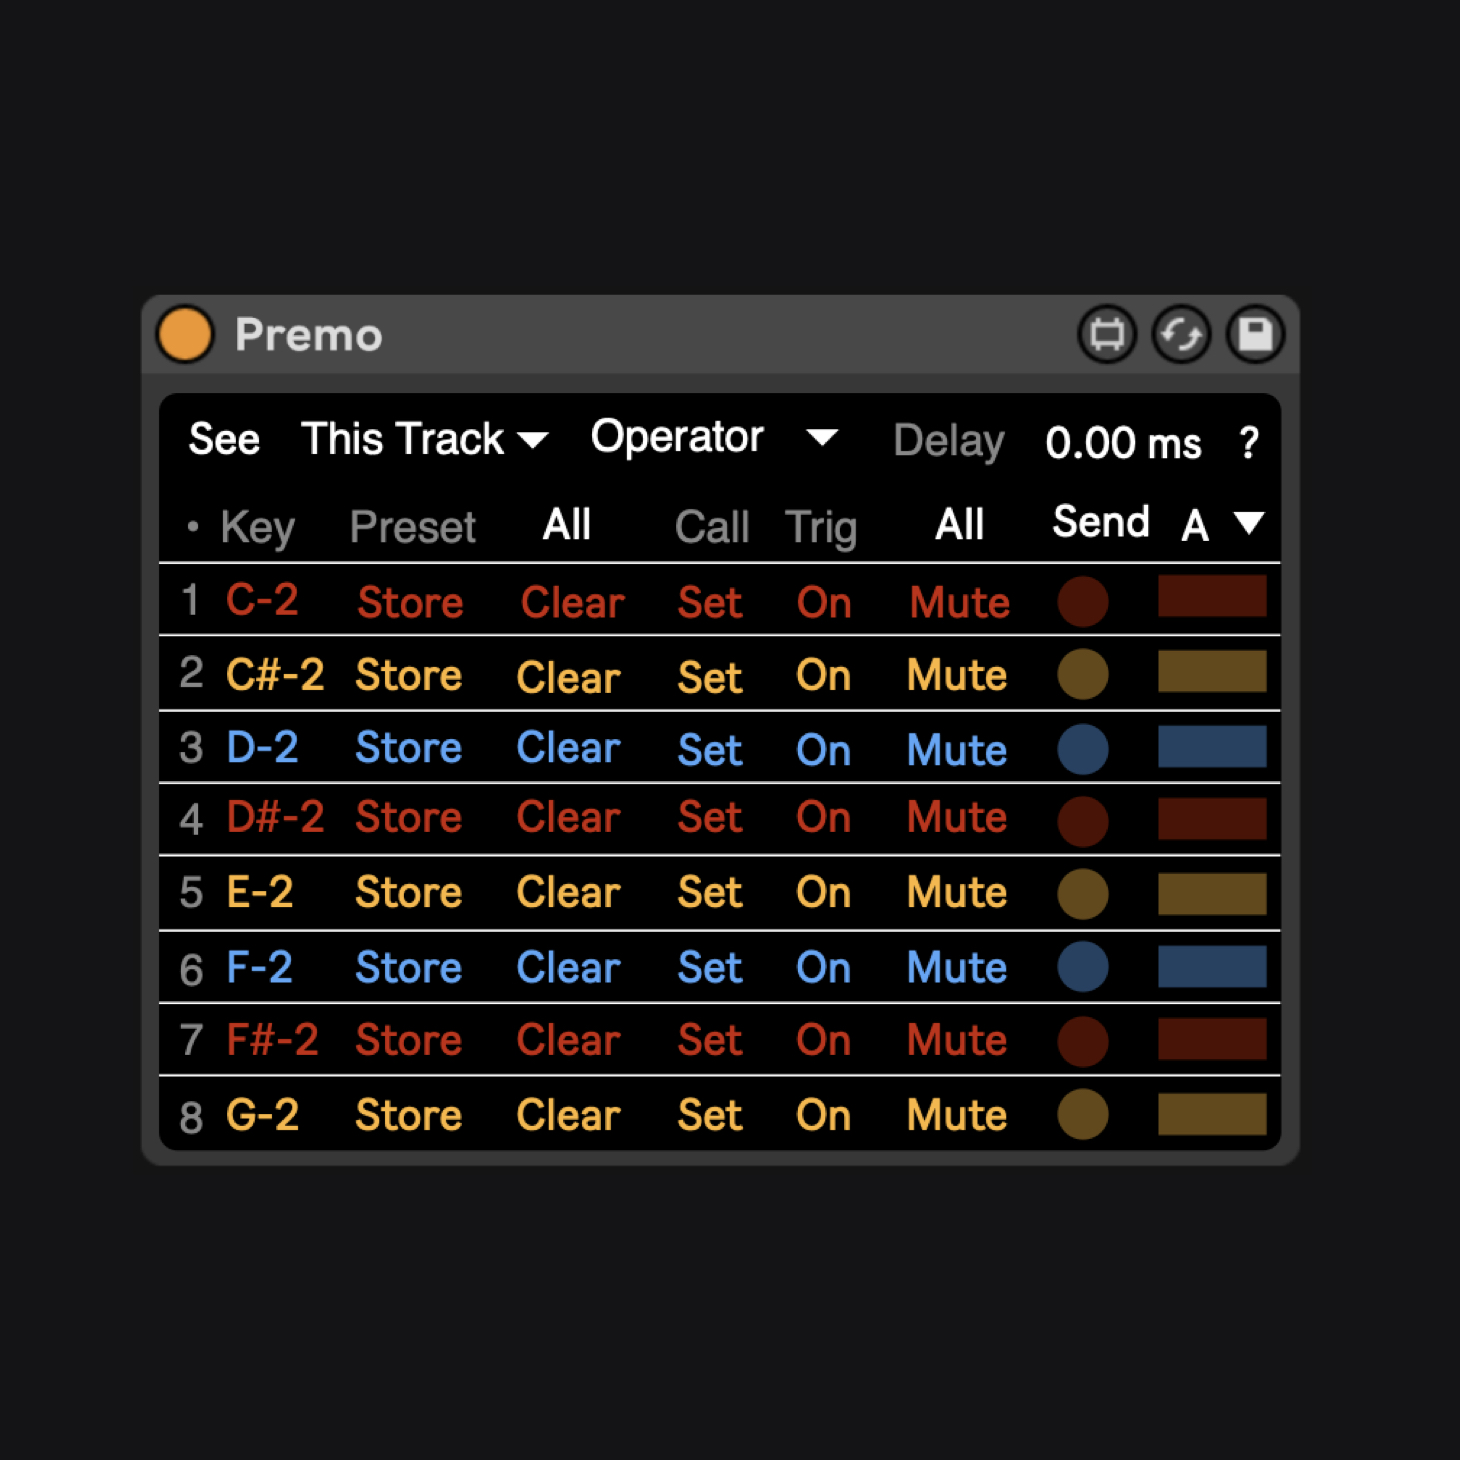Clear the preset for key G-2

(x=568, y=1115)
